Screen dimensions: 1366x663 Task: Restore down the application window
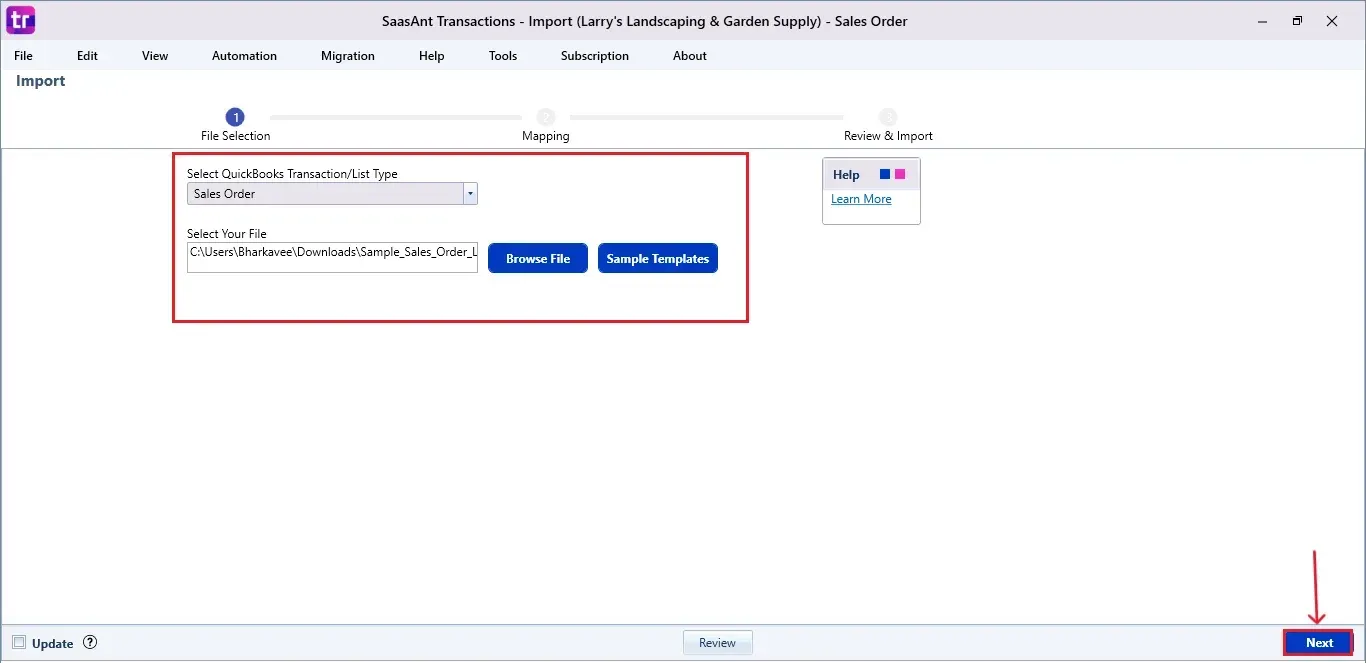tap(1297, 20)
